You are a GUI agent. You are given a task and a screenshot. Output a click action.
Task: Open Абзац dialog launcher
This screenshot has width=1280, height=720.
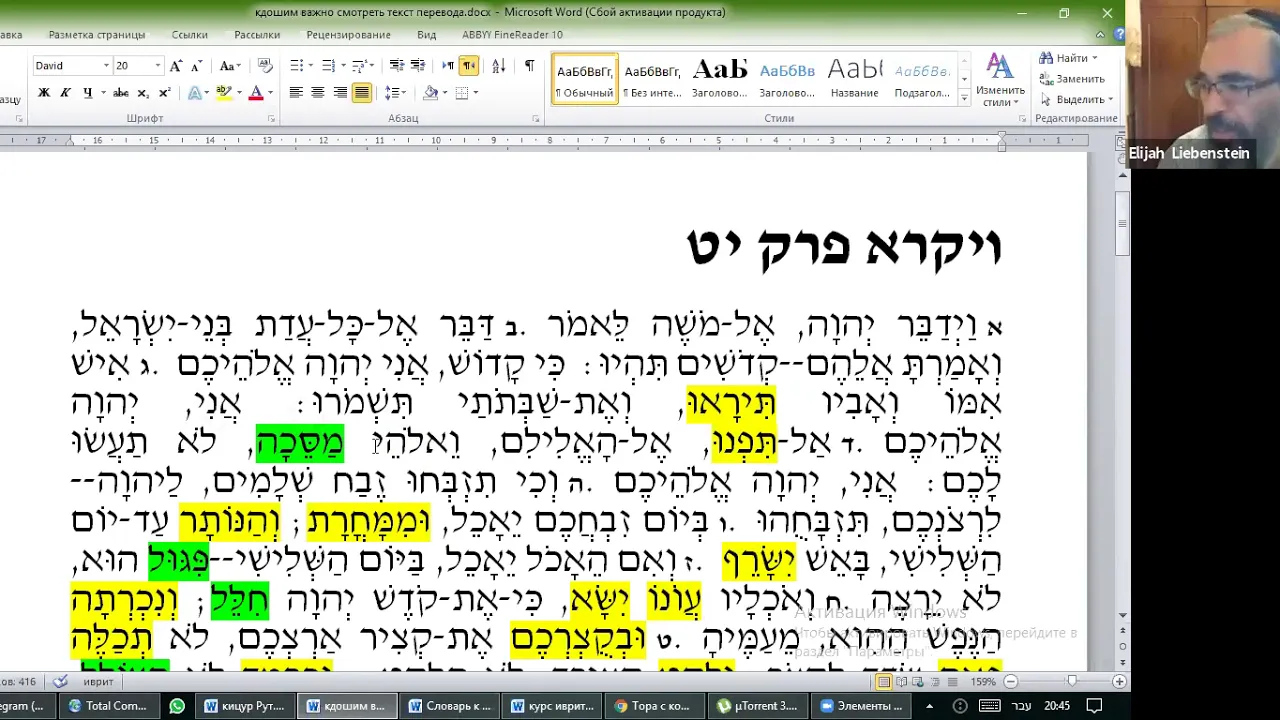pos(536,119)
